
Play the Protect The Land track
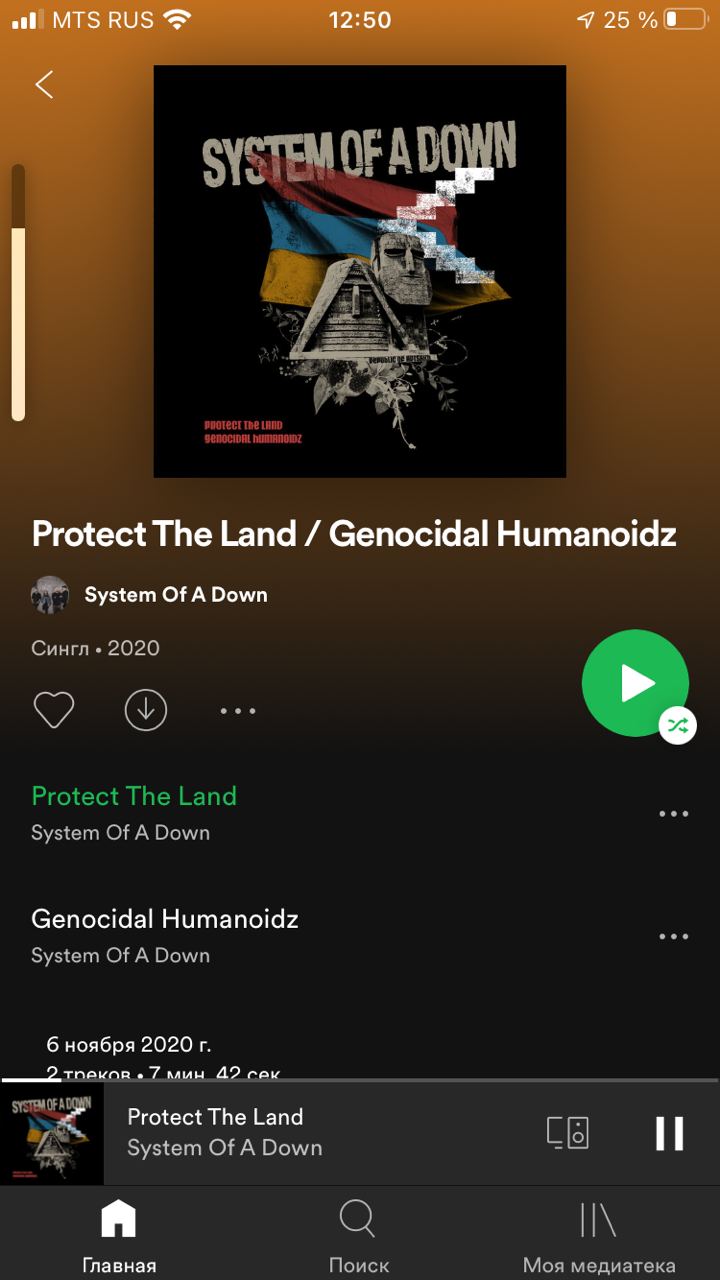(134, 796)
